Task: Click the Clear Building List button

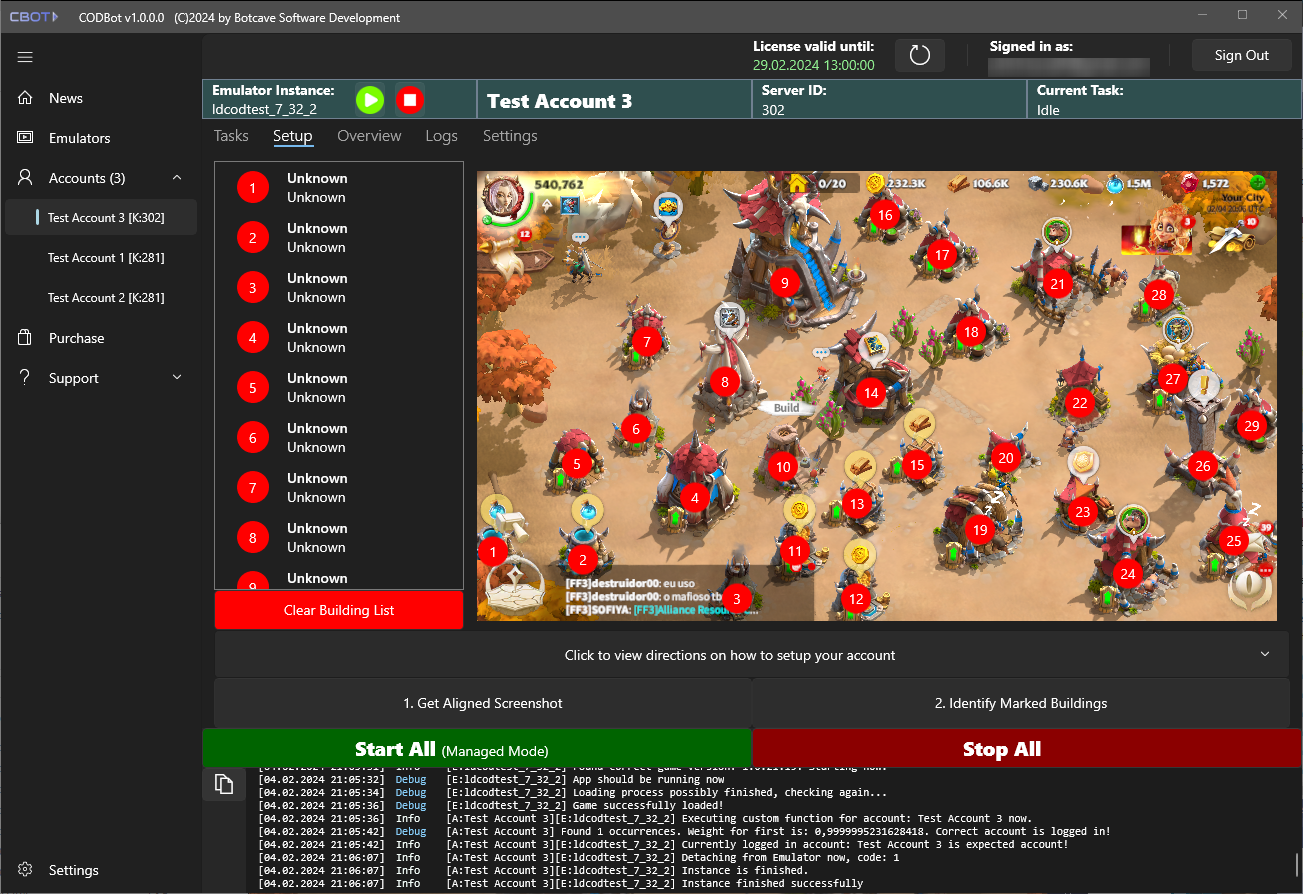Action: [339, 610]
